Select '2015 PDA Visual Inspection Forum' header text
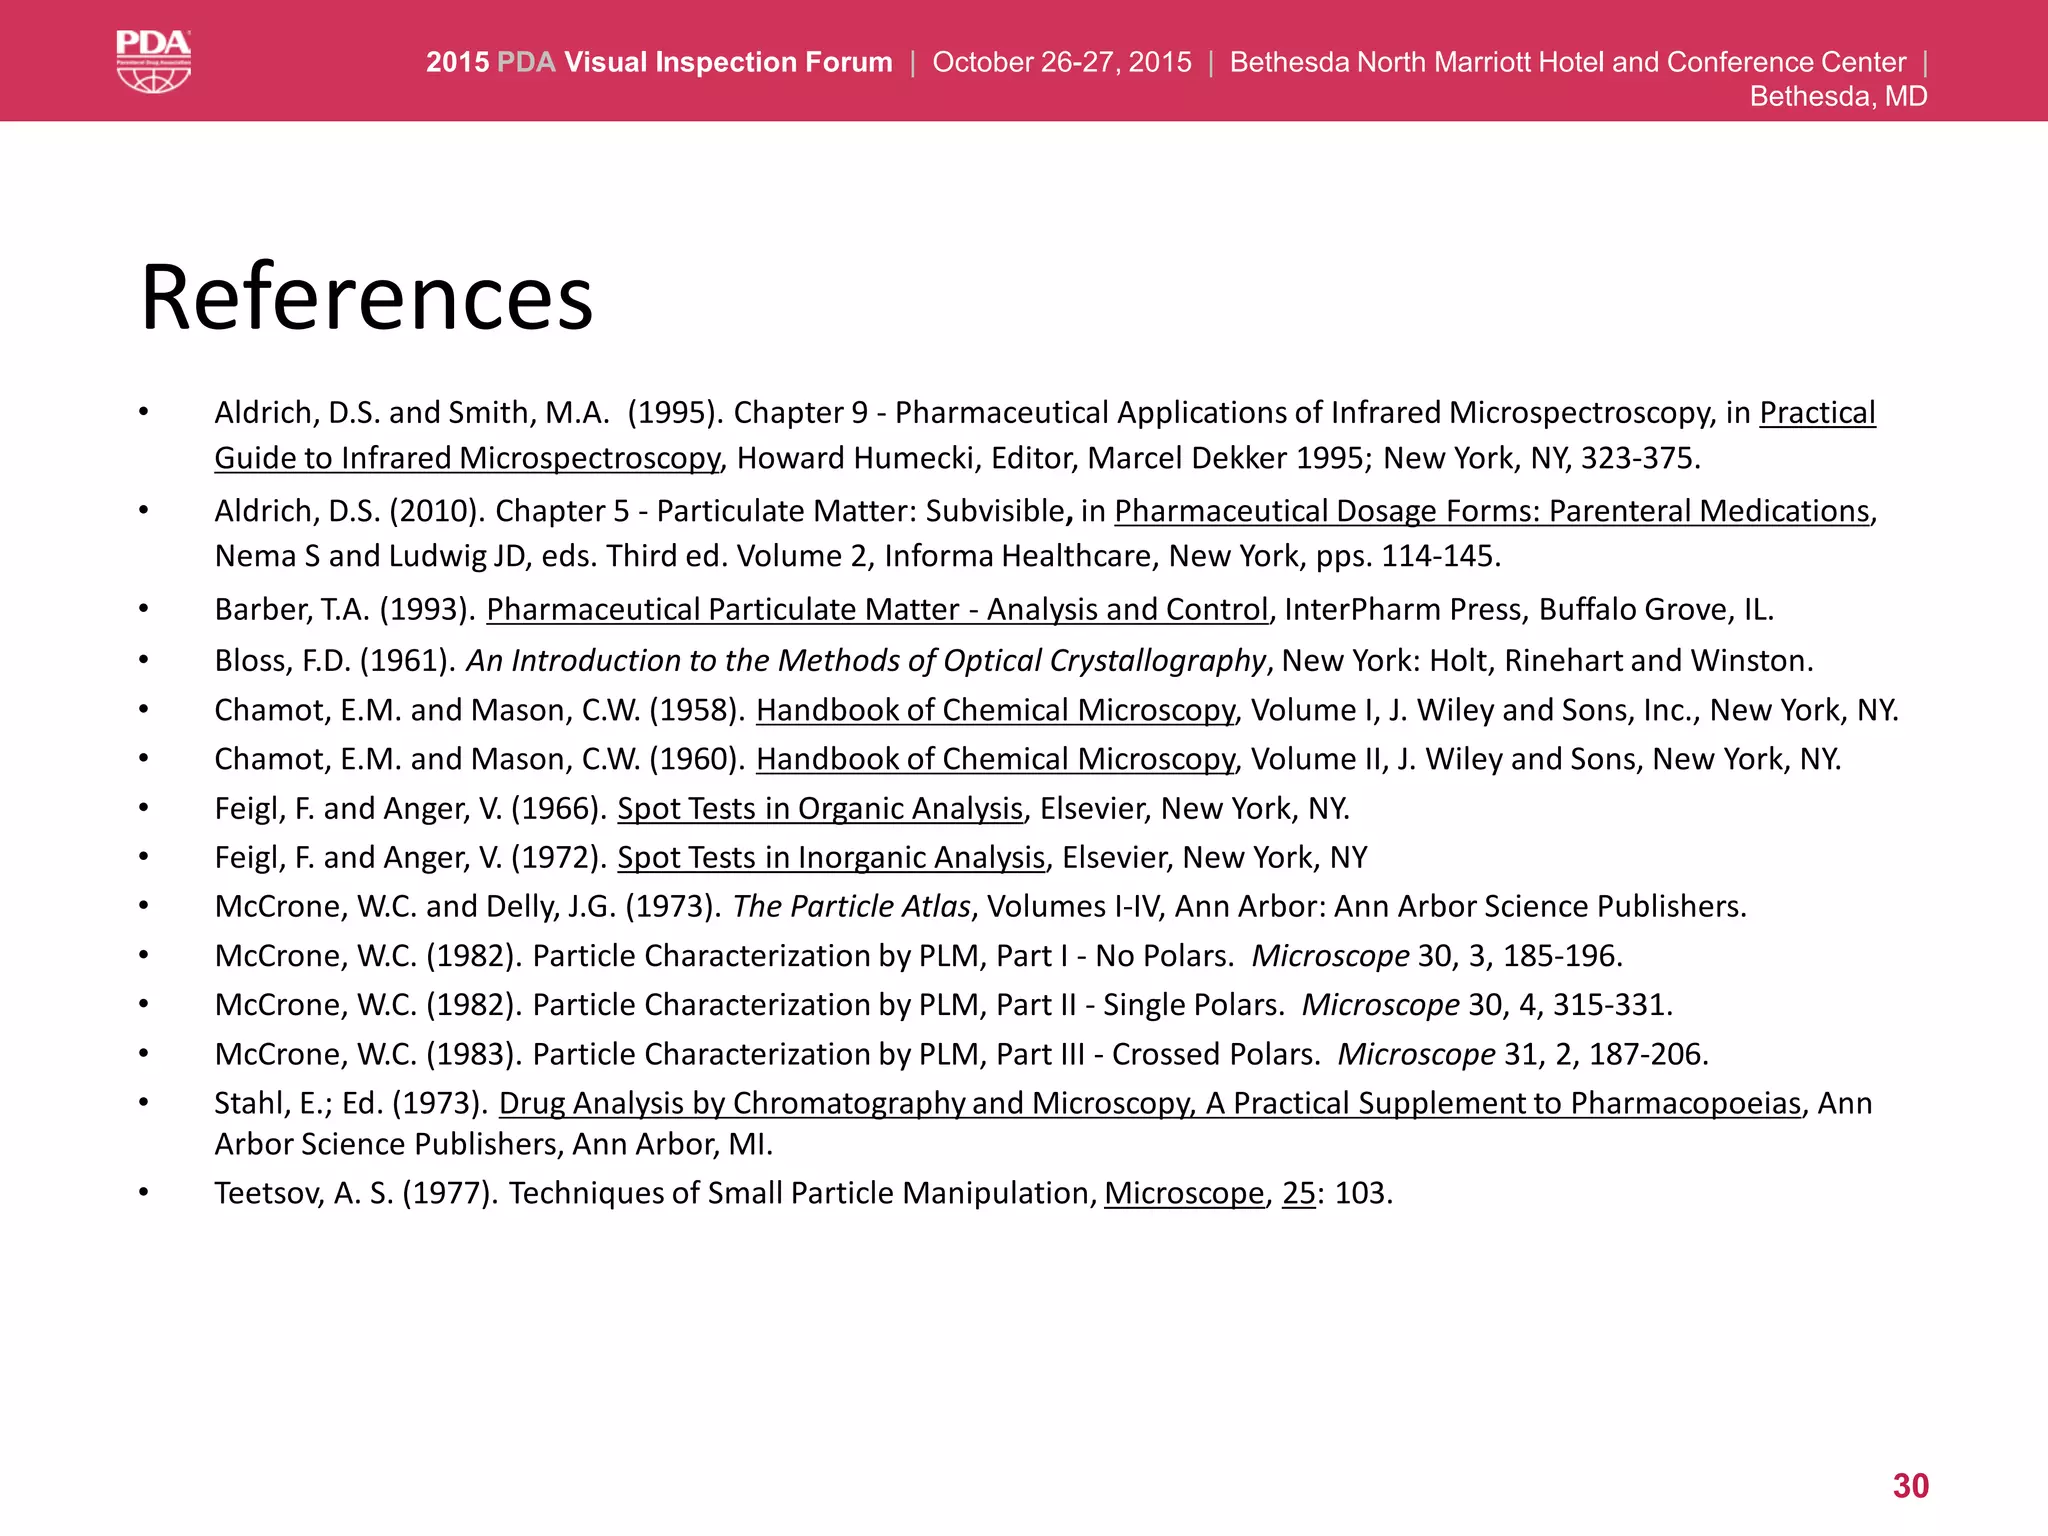The width and height of the screenshot is (2048, 1536). coord(659,62)
